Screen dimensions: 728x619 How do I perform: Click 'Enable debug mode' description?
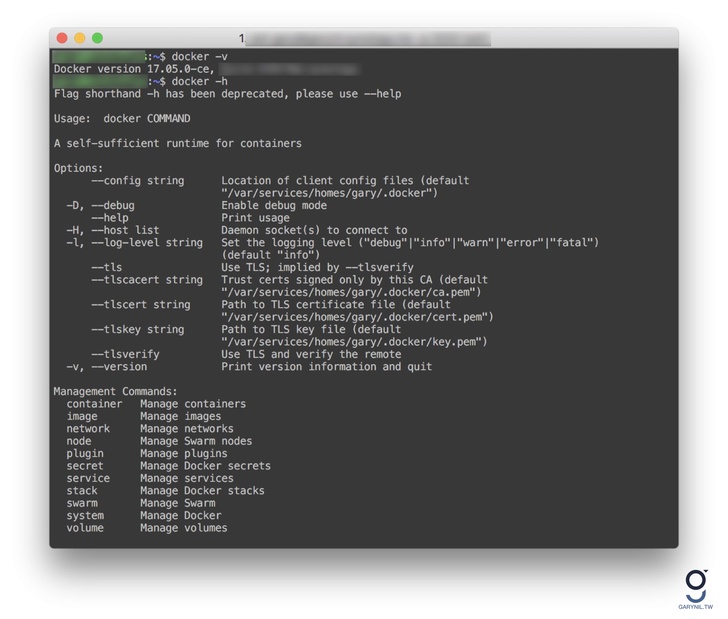(x=274, y=205)
